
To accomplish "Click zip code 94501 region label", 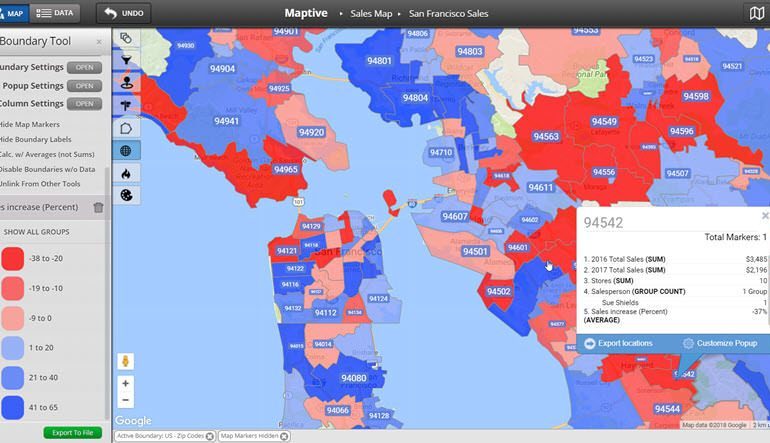I will (x=475, y=251).
